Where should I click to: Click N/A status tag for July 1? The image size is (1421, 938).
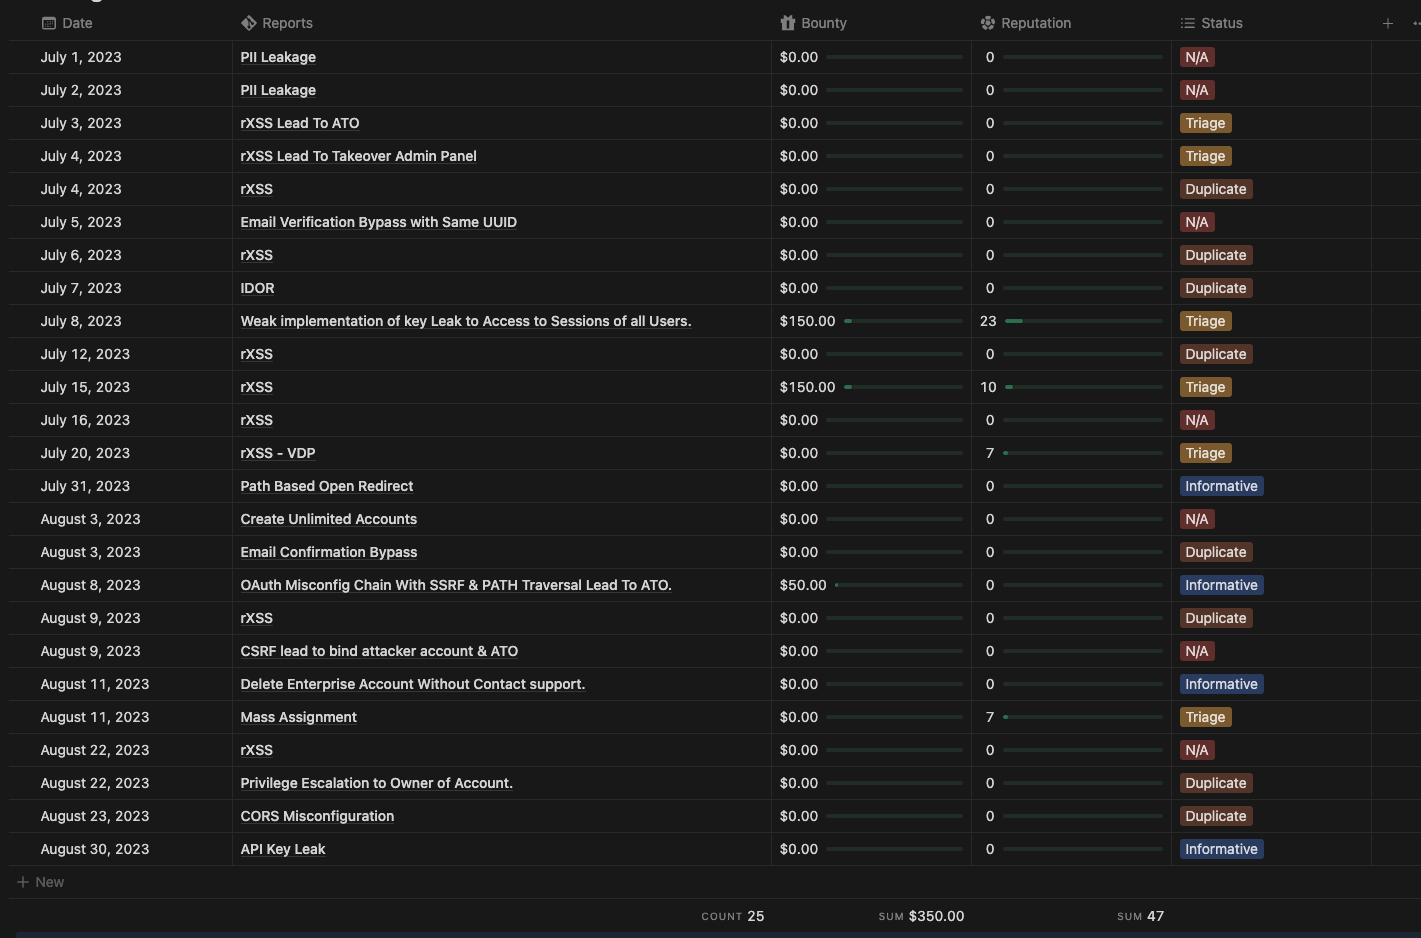pos(1197,57)
